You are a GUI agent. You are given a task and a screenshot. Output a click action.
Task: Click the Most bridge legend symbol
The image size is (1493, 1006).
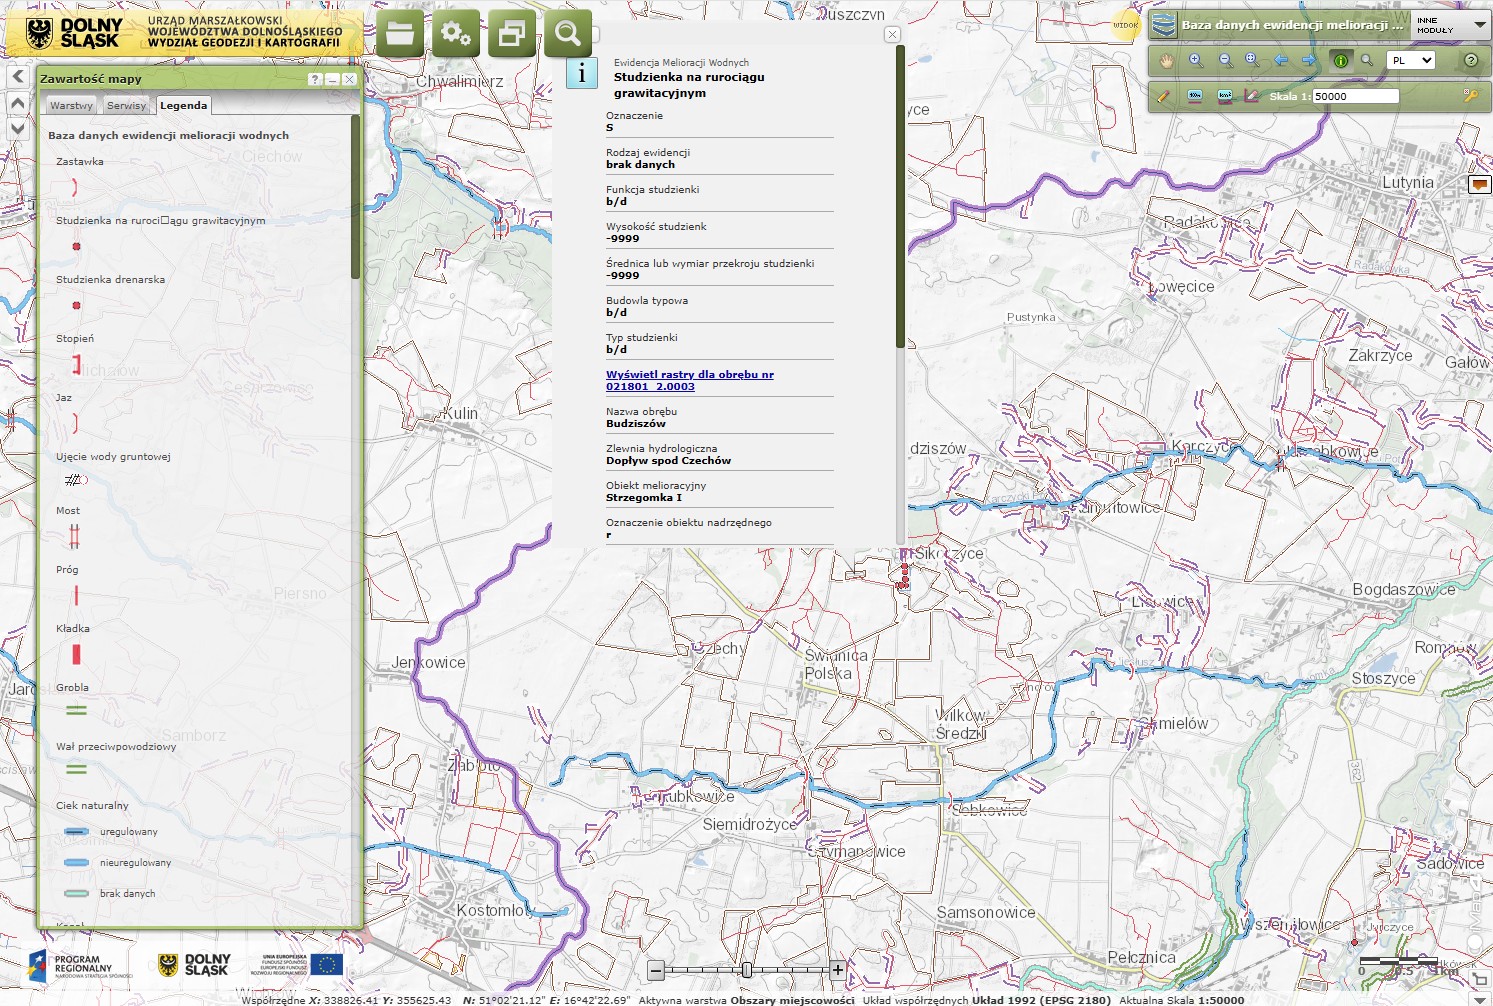(x=74, y=537)
